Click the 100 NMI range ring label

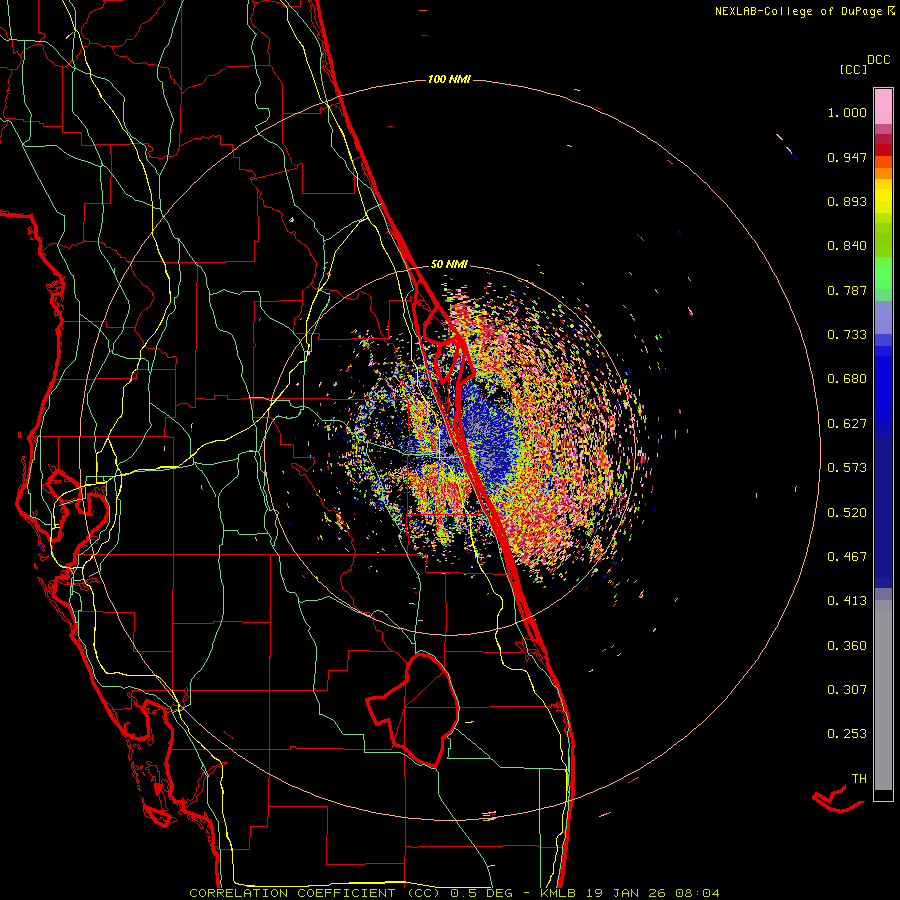click(449, 79)
